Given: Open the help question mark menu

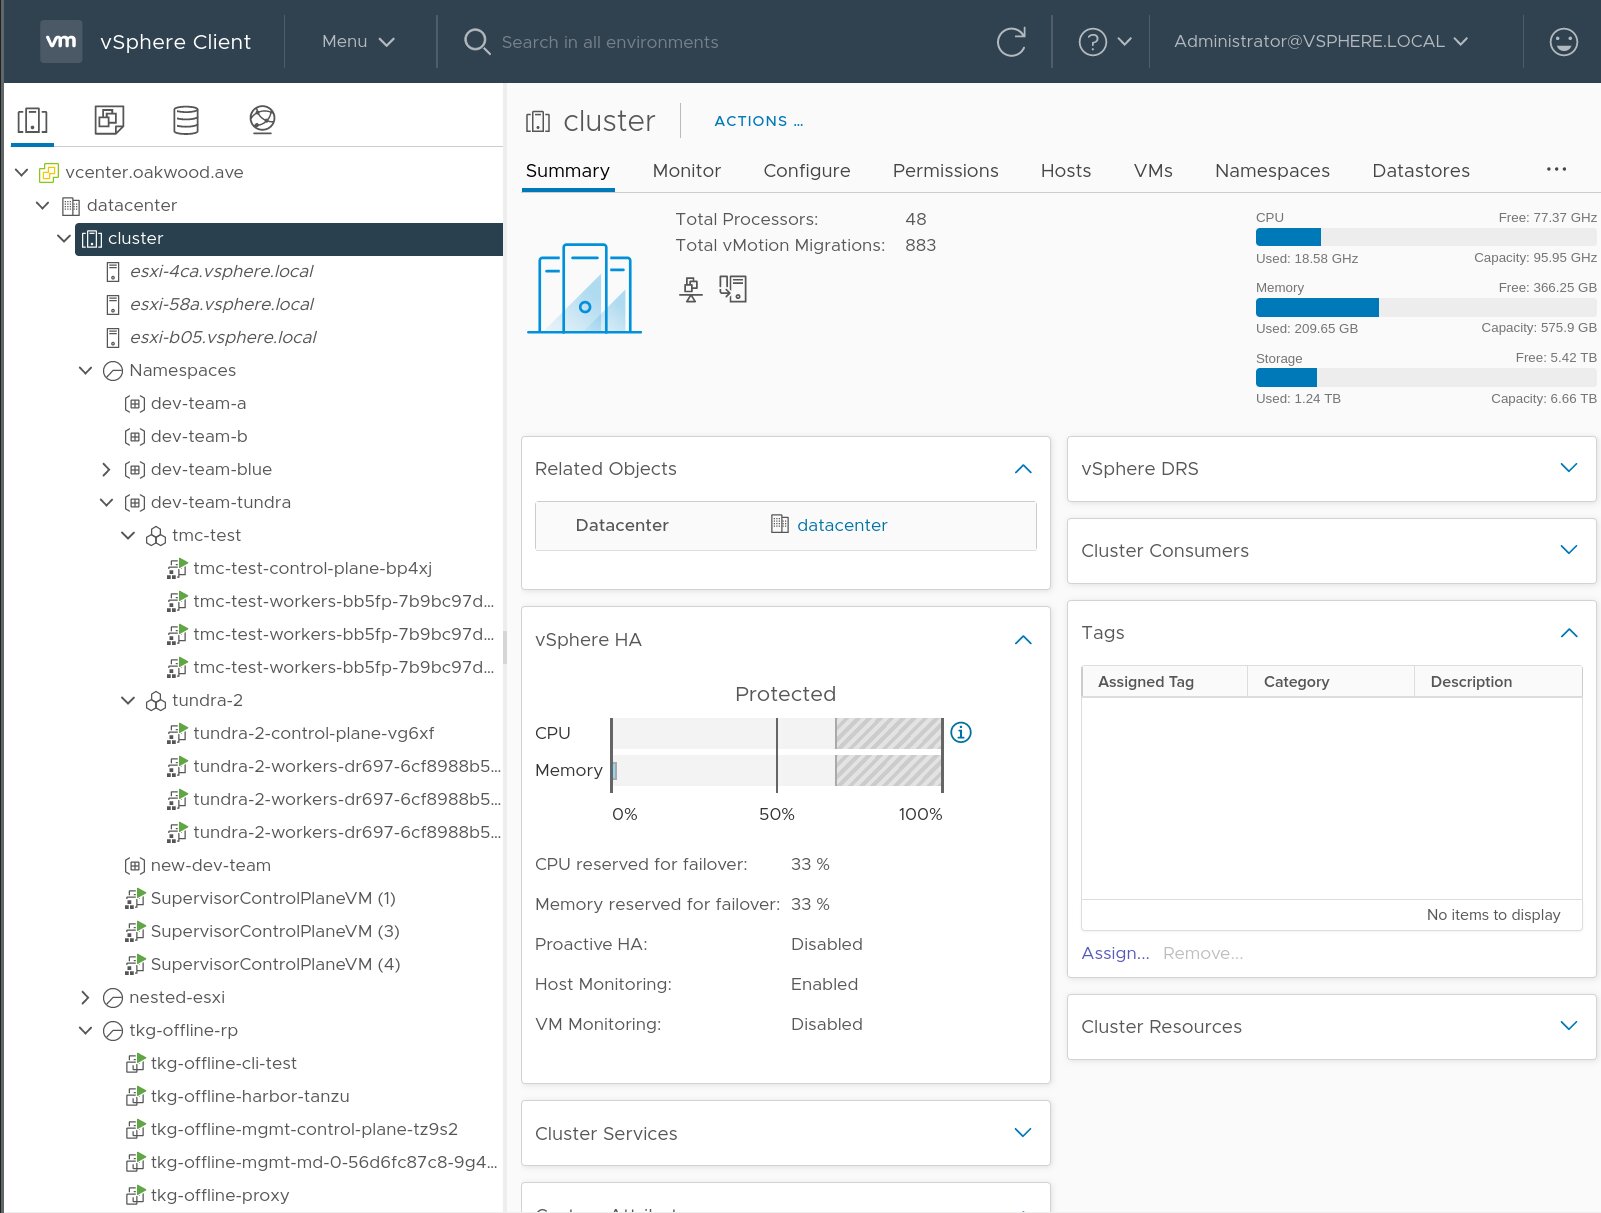Looking at the screenshot, I should pyautogui.click(x=1104, y=41).
